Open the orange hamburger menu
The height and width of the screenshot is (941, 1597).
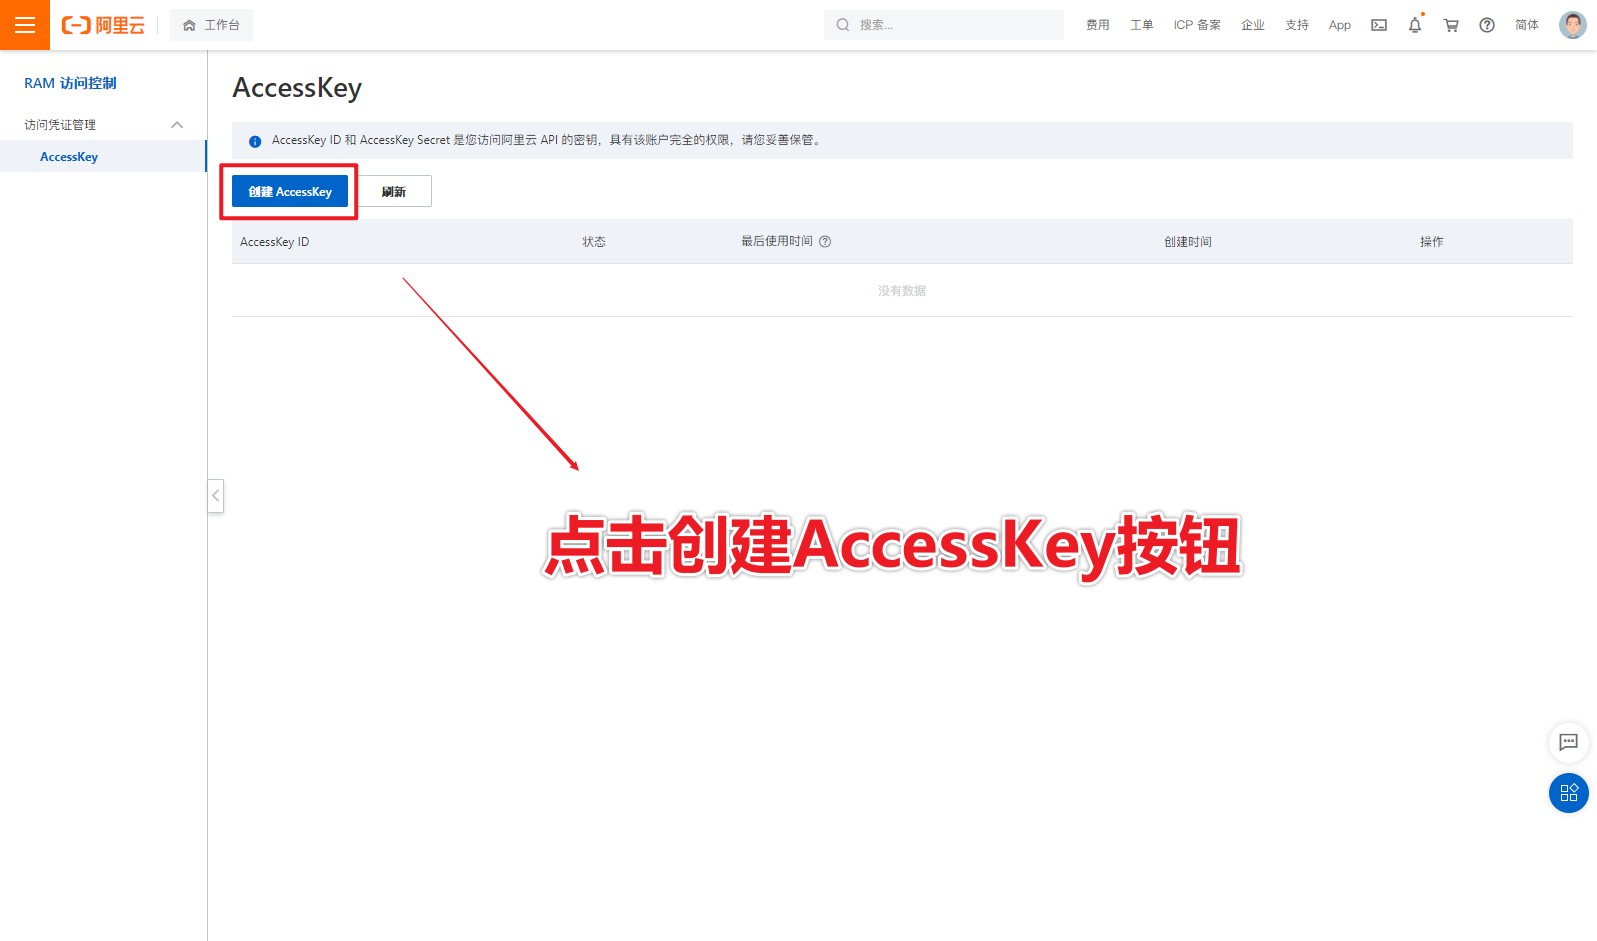pos(25,25)
